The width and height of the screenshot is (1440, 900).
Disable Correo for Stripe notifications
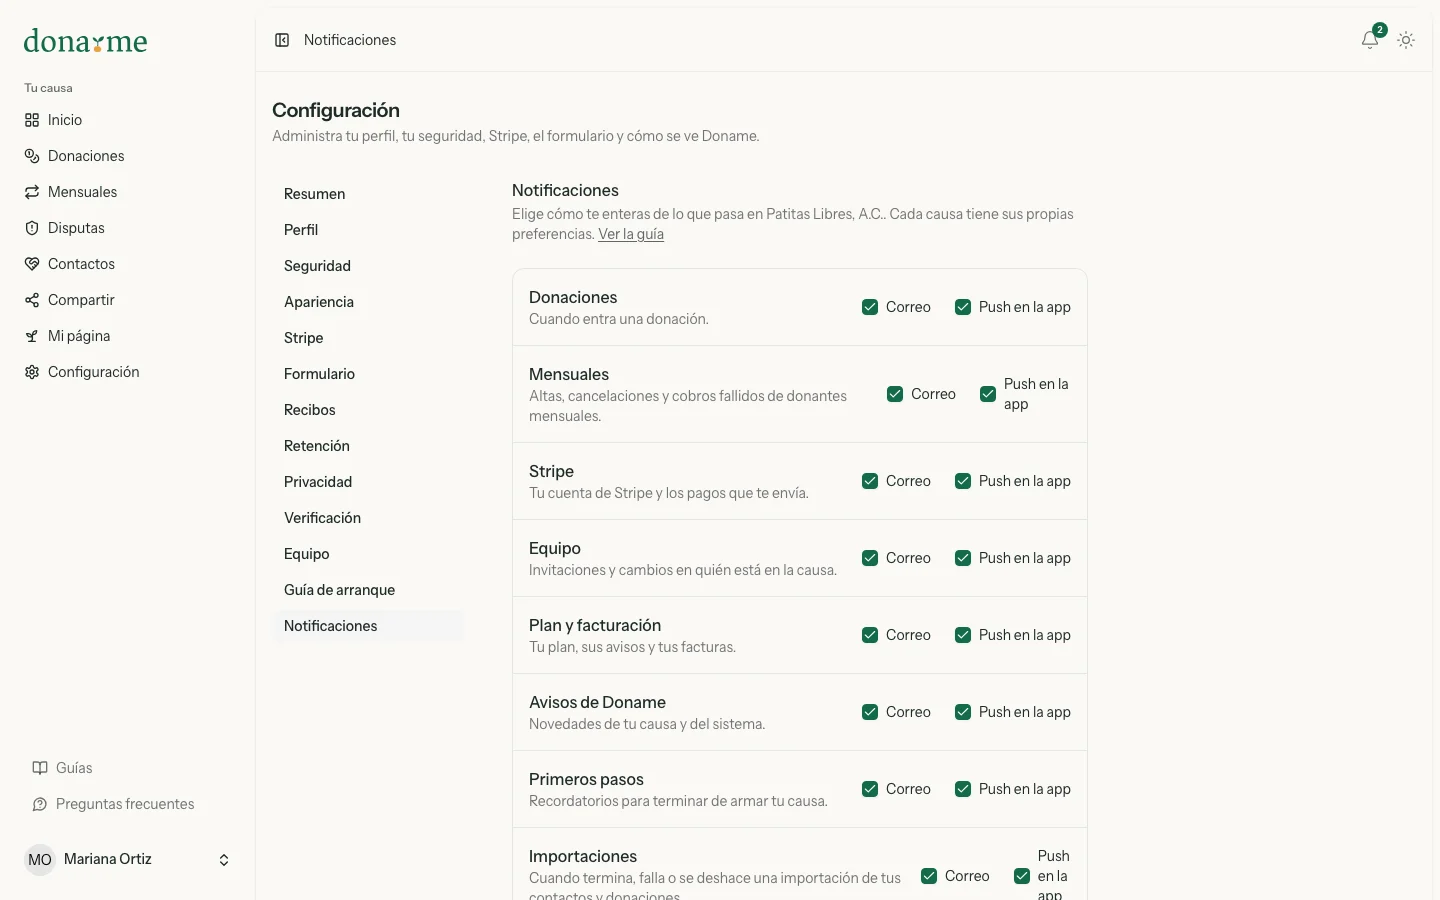click(870, 481)
